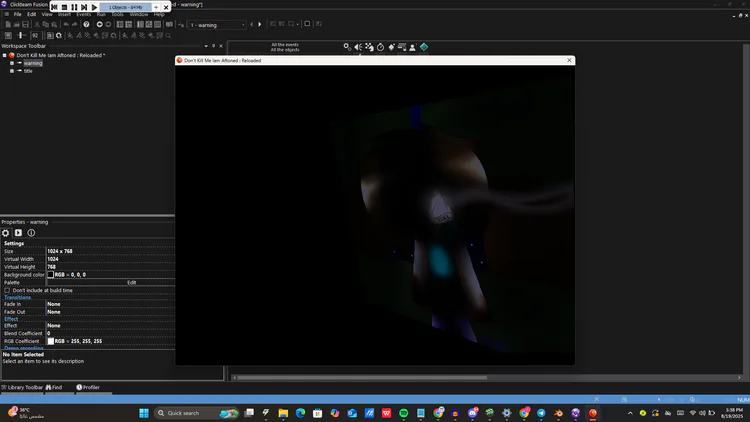Click the teal diamond object icon
750x422 pixels.
(x=424, y=47)
